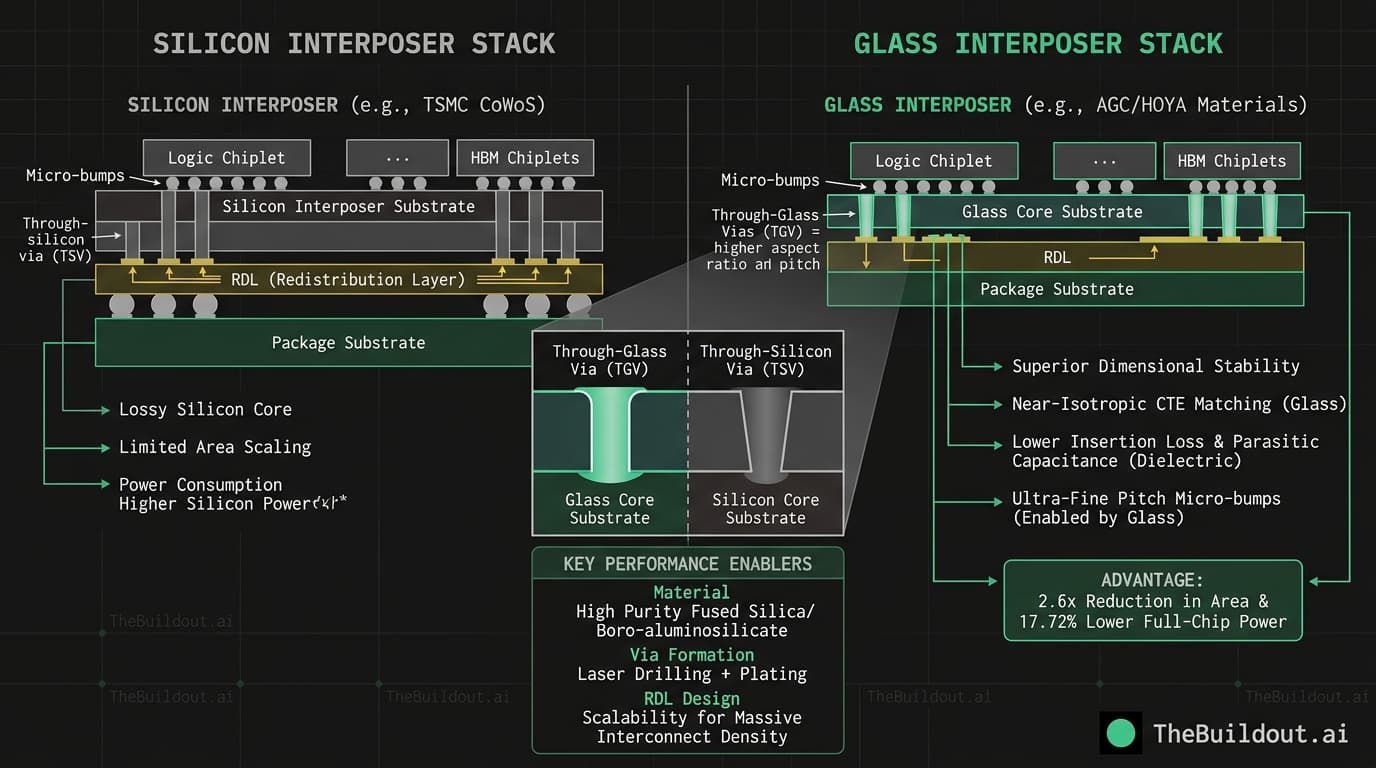Expand the Via Formation section
The height and width of the screenshot is (768, 1376).
click(691, 655)
